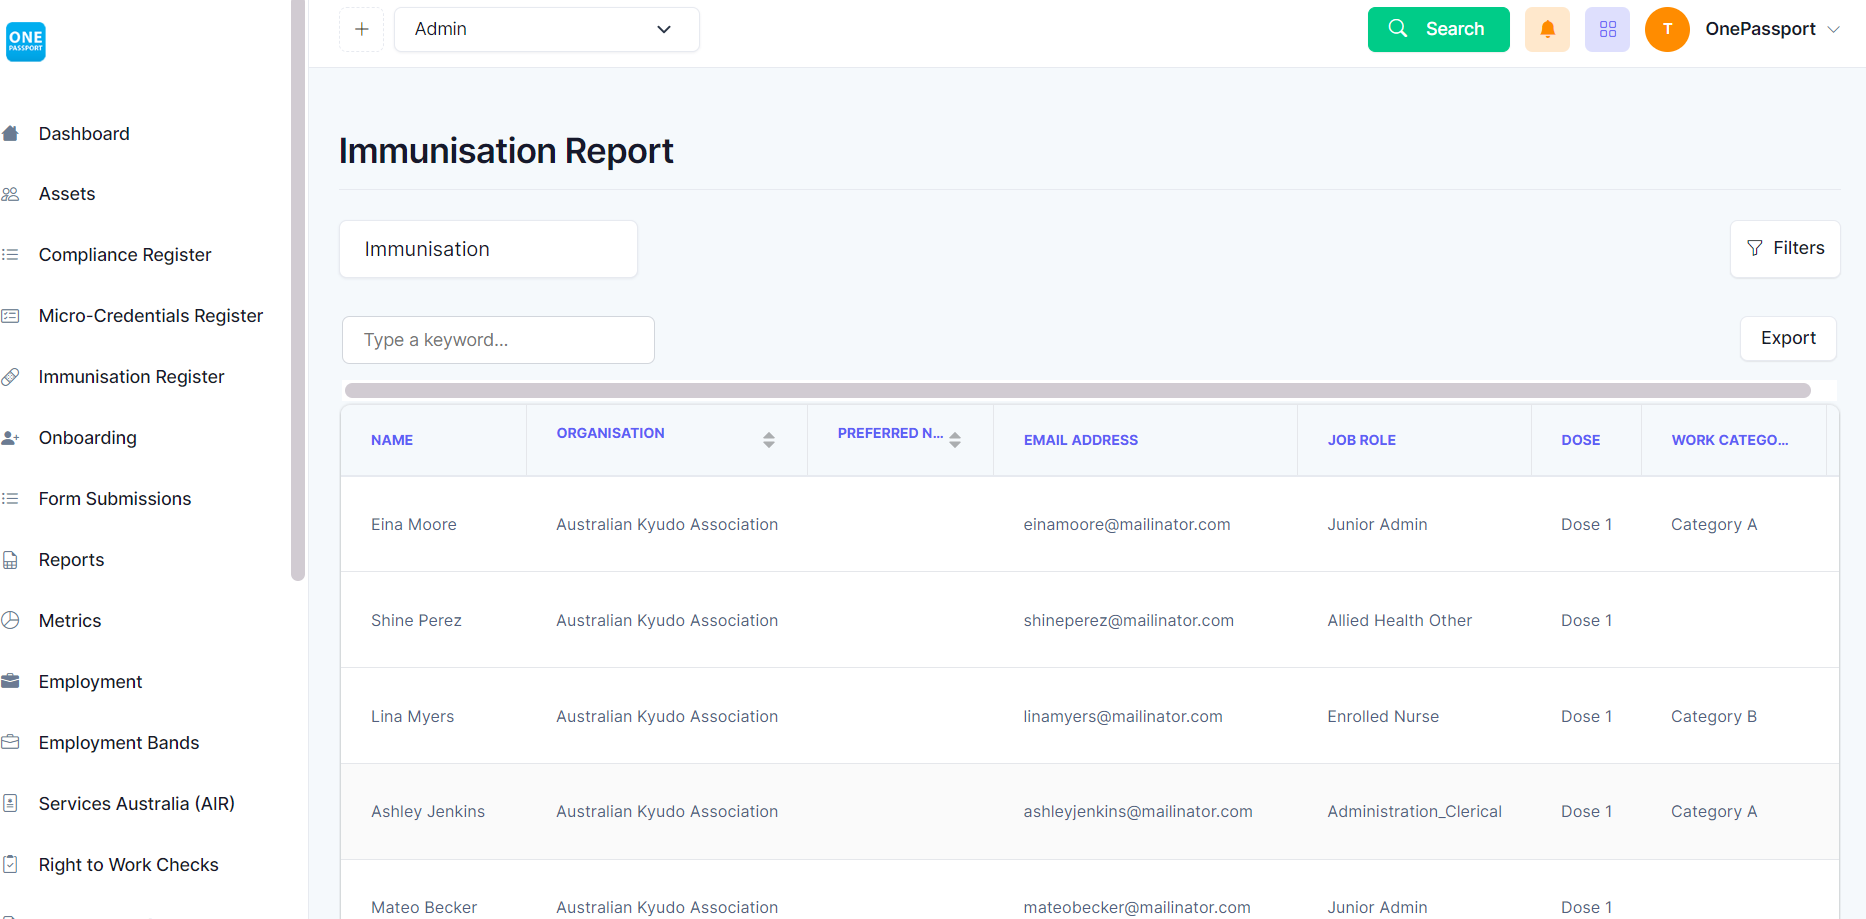Screen dimensions: 1866x919
Task: Focus the Type a keyword input
Action: pyautogui.click(x=498, y=340)
